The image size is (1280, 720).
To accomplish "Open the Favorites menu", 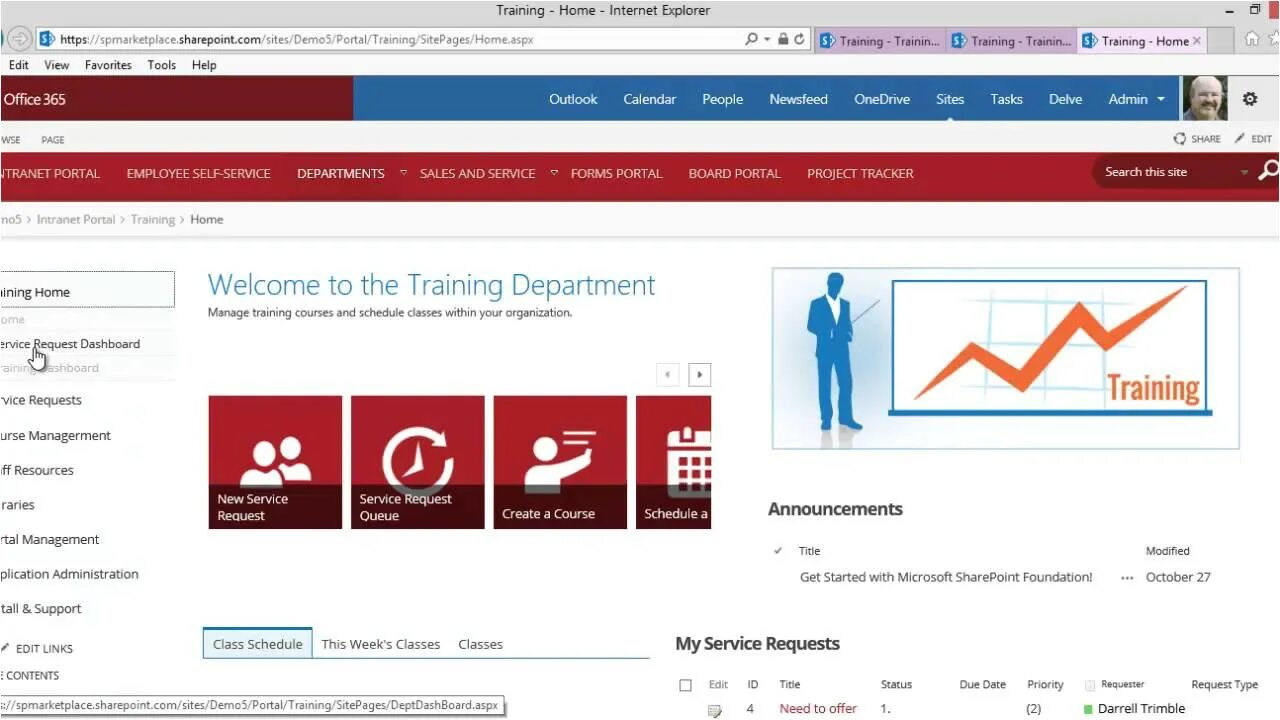I will [x=107, y=65].
